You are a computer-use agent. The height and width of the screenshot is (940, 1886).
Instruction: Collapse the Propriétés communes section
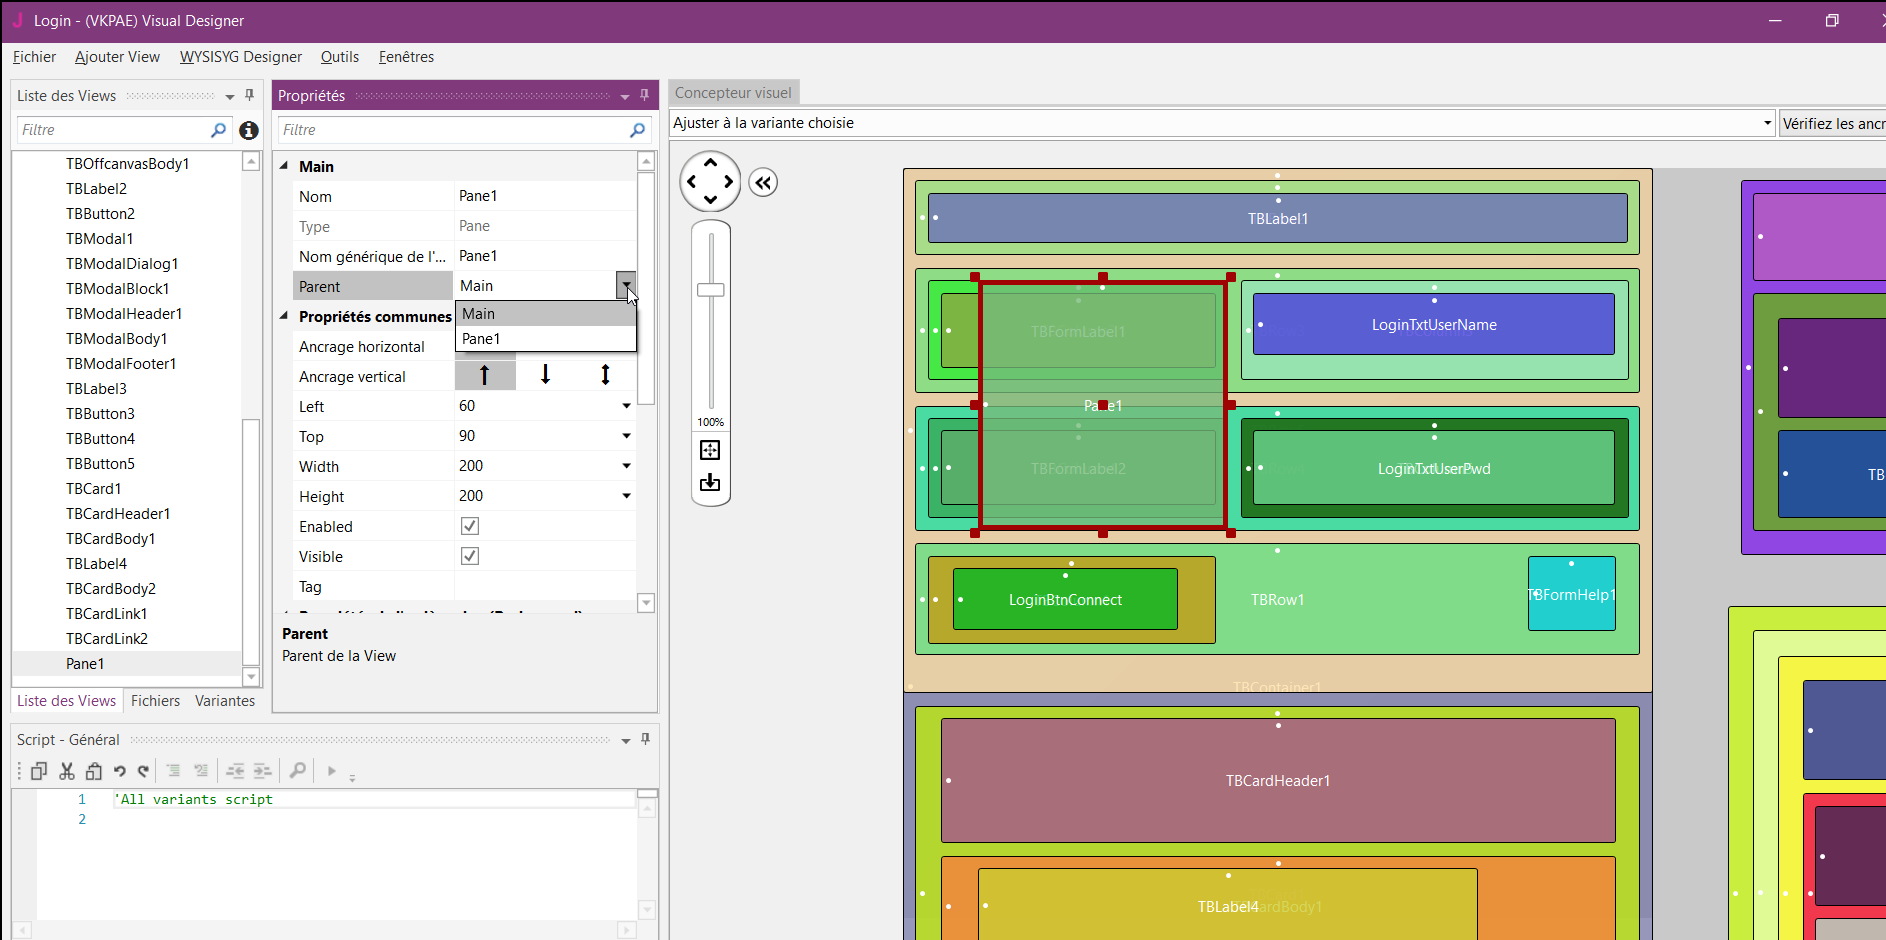click(x=284, y=316)
